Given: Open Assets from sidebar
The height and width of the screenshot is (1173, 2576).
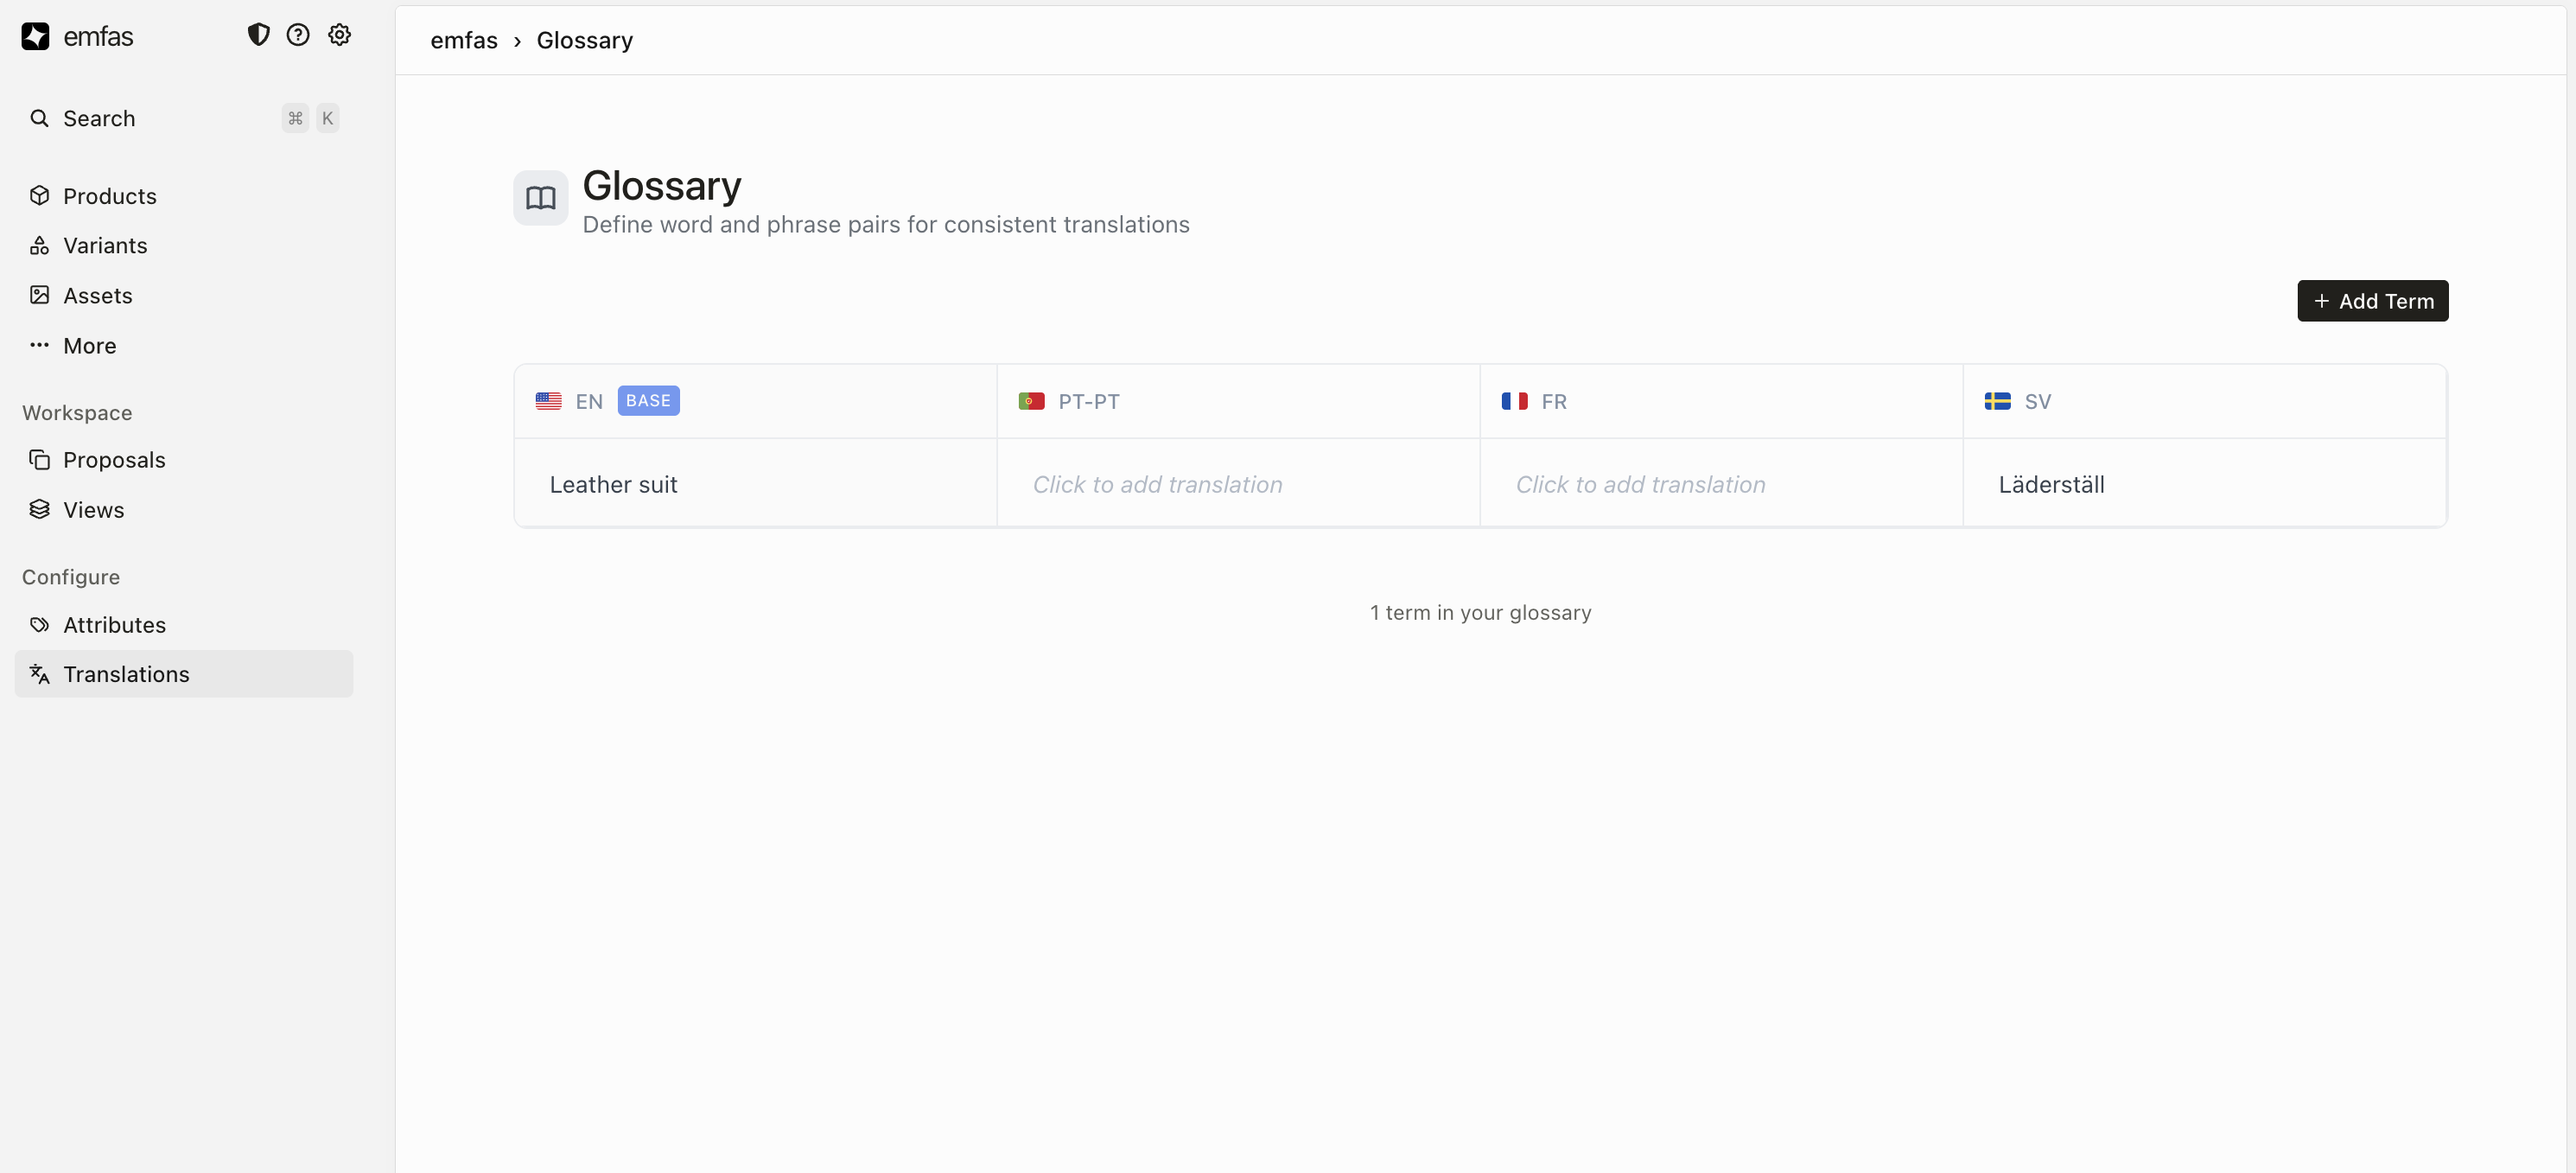Looking at the screenshot, I should point(97,296).
